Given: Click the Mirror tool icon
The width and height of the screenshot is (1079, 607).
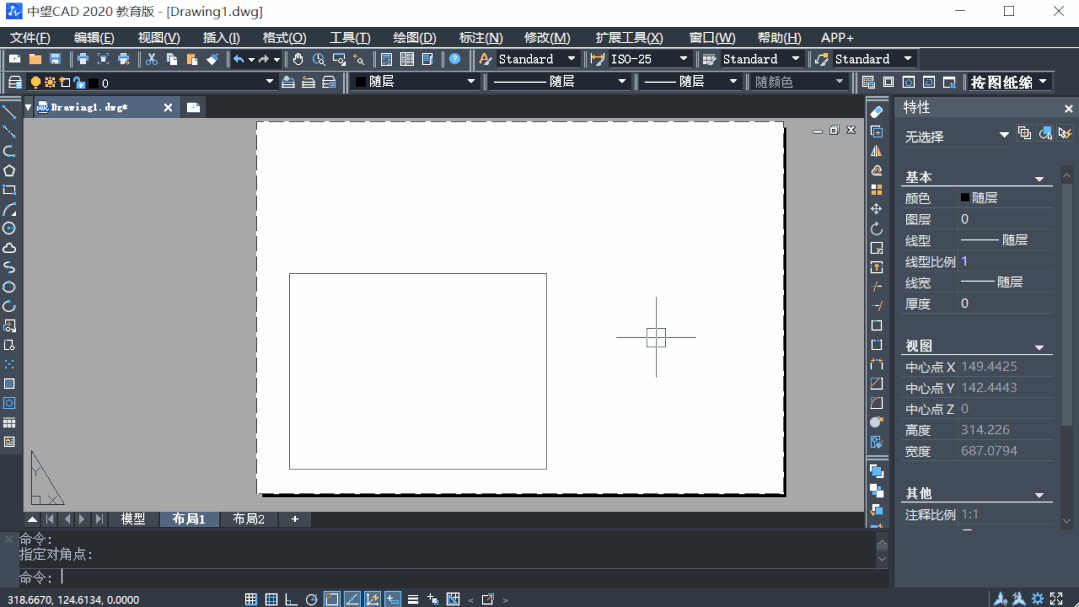Looking at the screenshot, I should [876, 151].
